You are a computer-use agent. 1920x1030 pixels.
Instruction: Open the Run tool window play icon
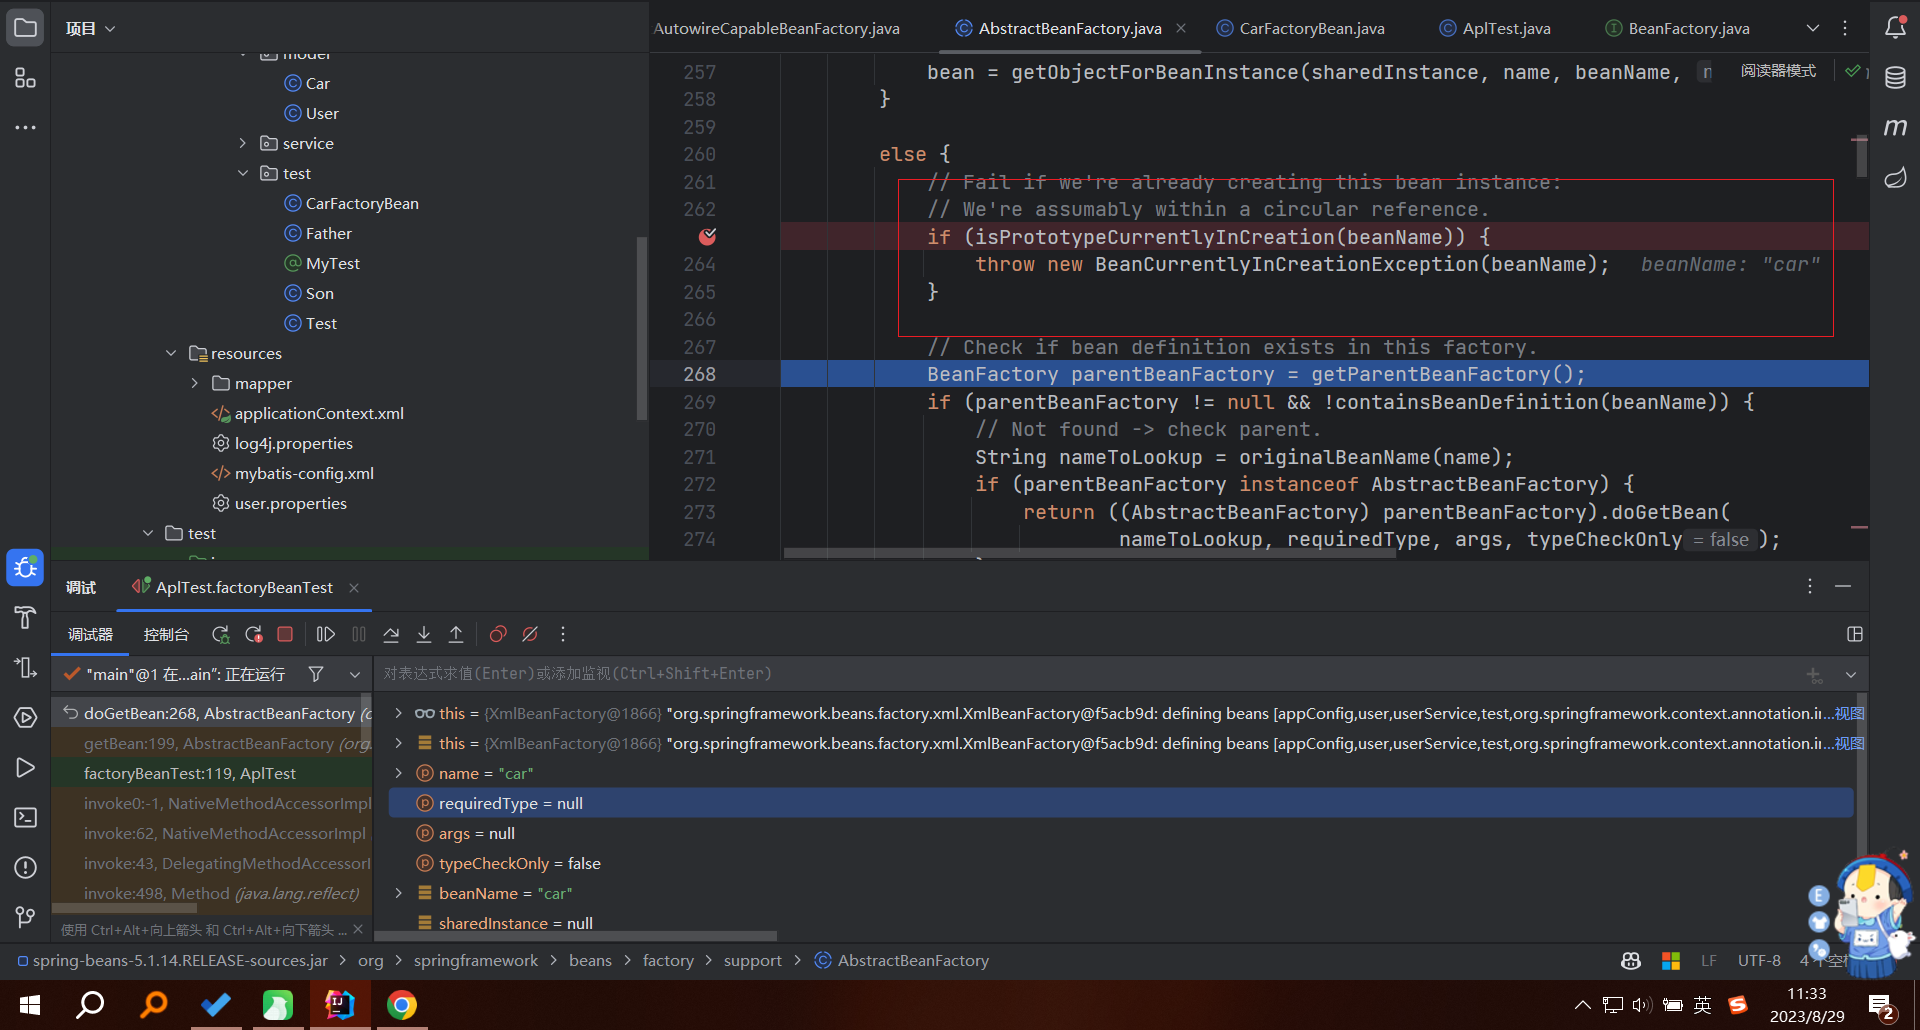pos(25,768)
